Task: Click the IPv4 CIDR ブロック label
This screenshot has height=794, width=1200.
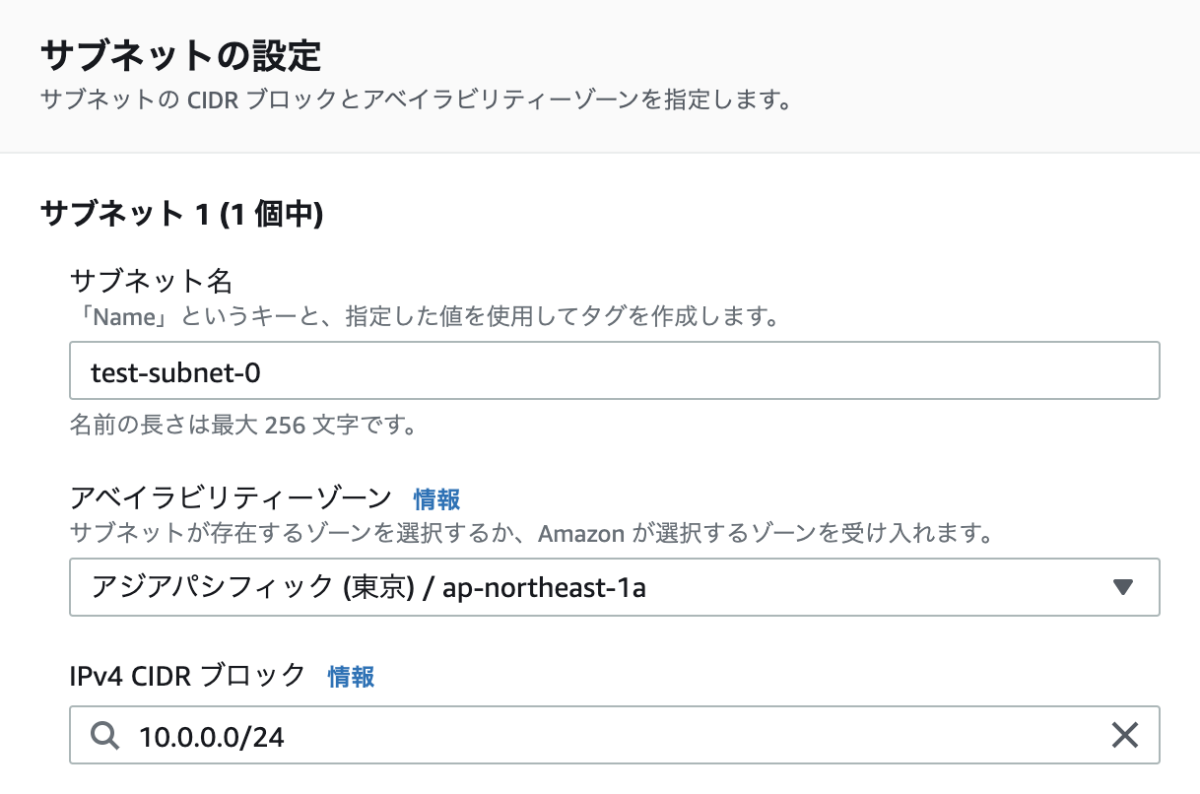Action: click(x=188, y=676)
